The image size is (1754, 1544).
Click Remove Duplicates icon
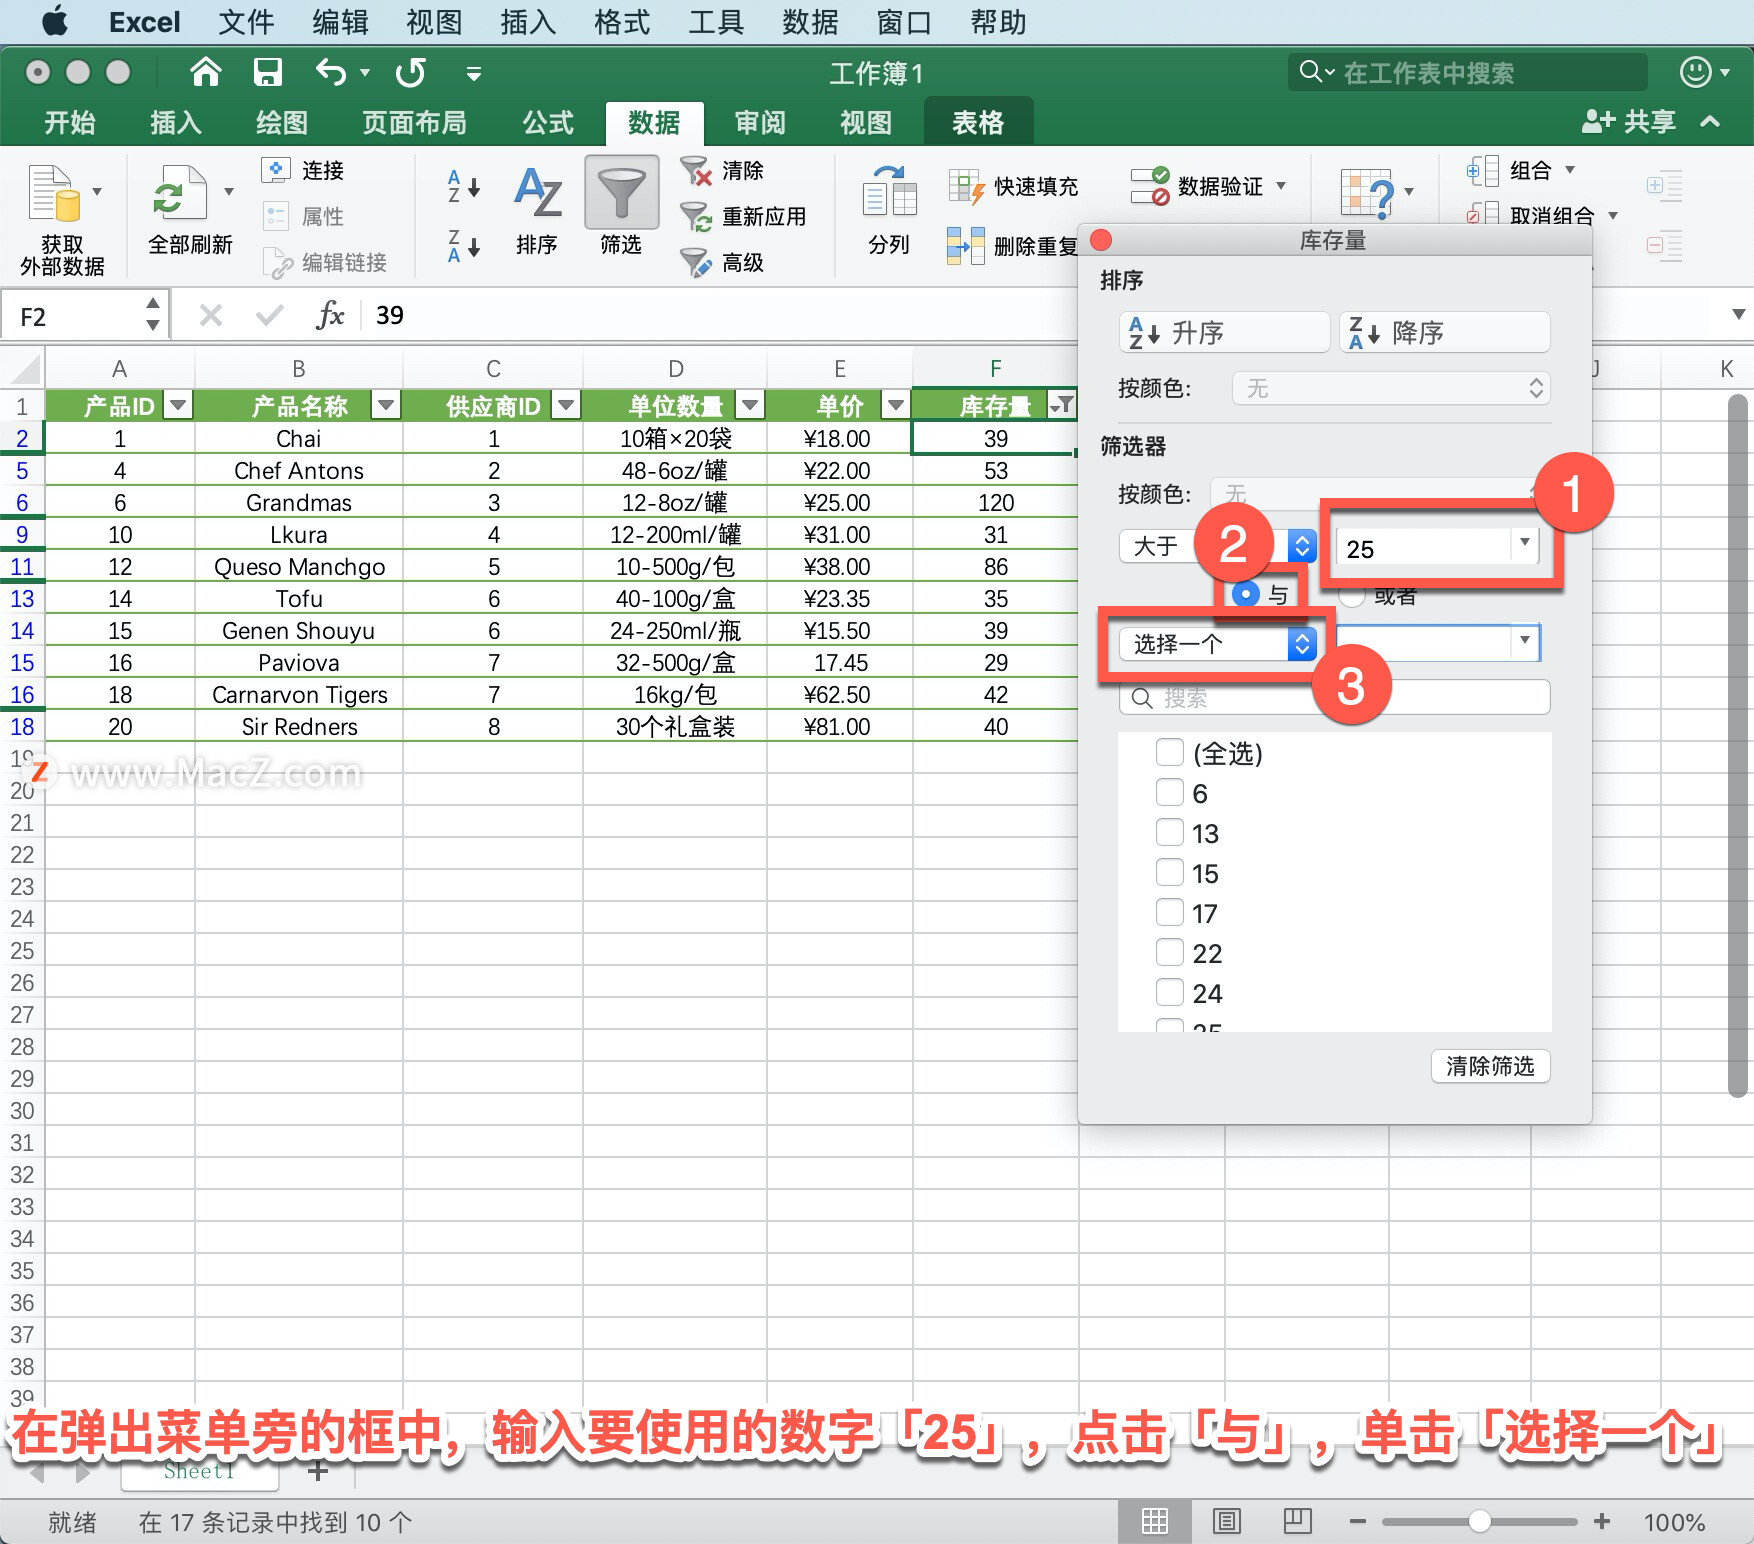pos(965,246)
